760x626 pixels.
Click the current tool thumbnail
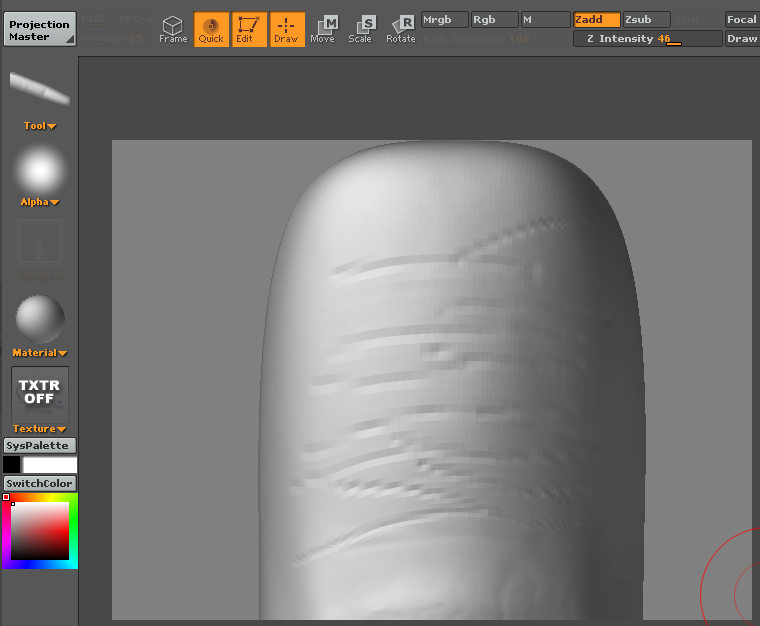(x=40, y=90)
